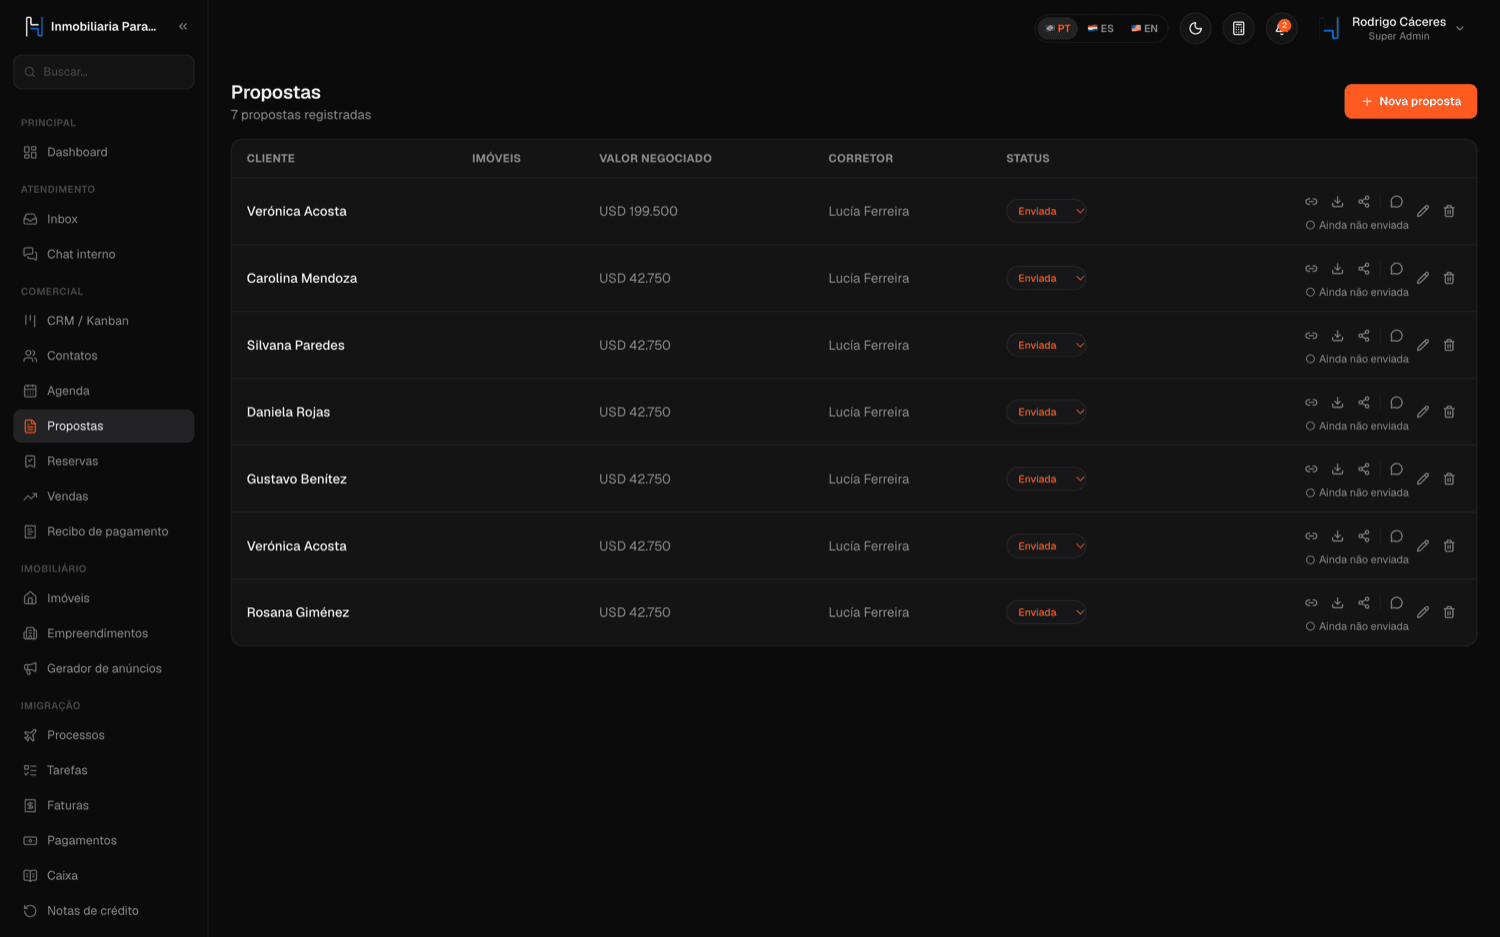The height and width of the screenshot is (937, 1500).
Task: Toggle dark mode moon icon
Action: (x=1195, y=28)
